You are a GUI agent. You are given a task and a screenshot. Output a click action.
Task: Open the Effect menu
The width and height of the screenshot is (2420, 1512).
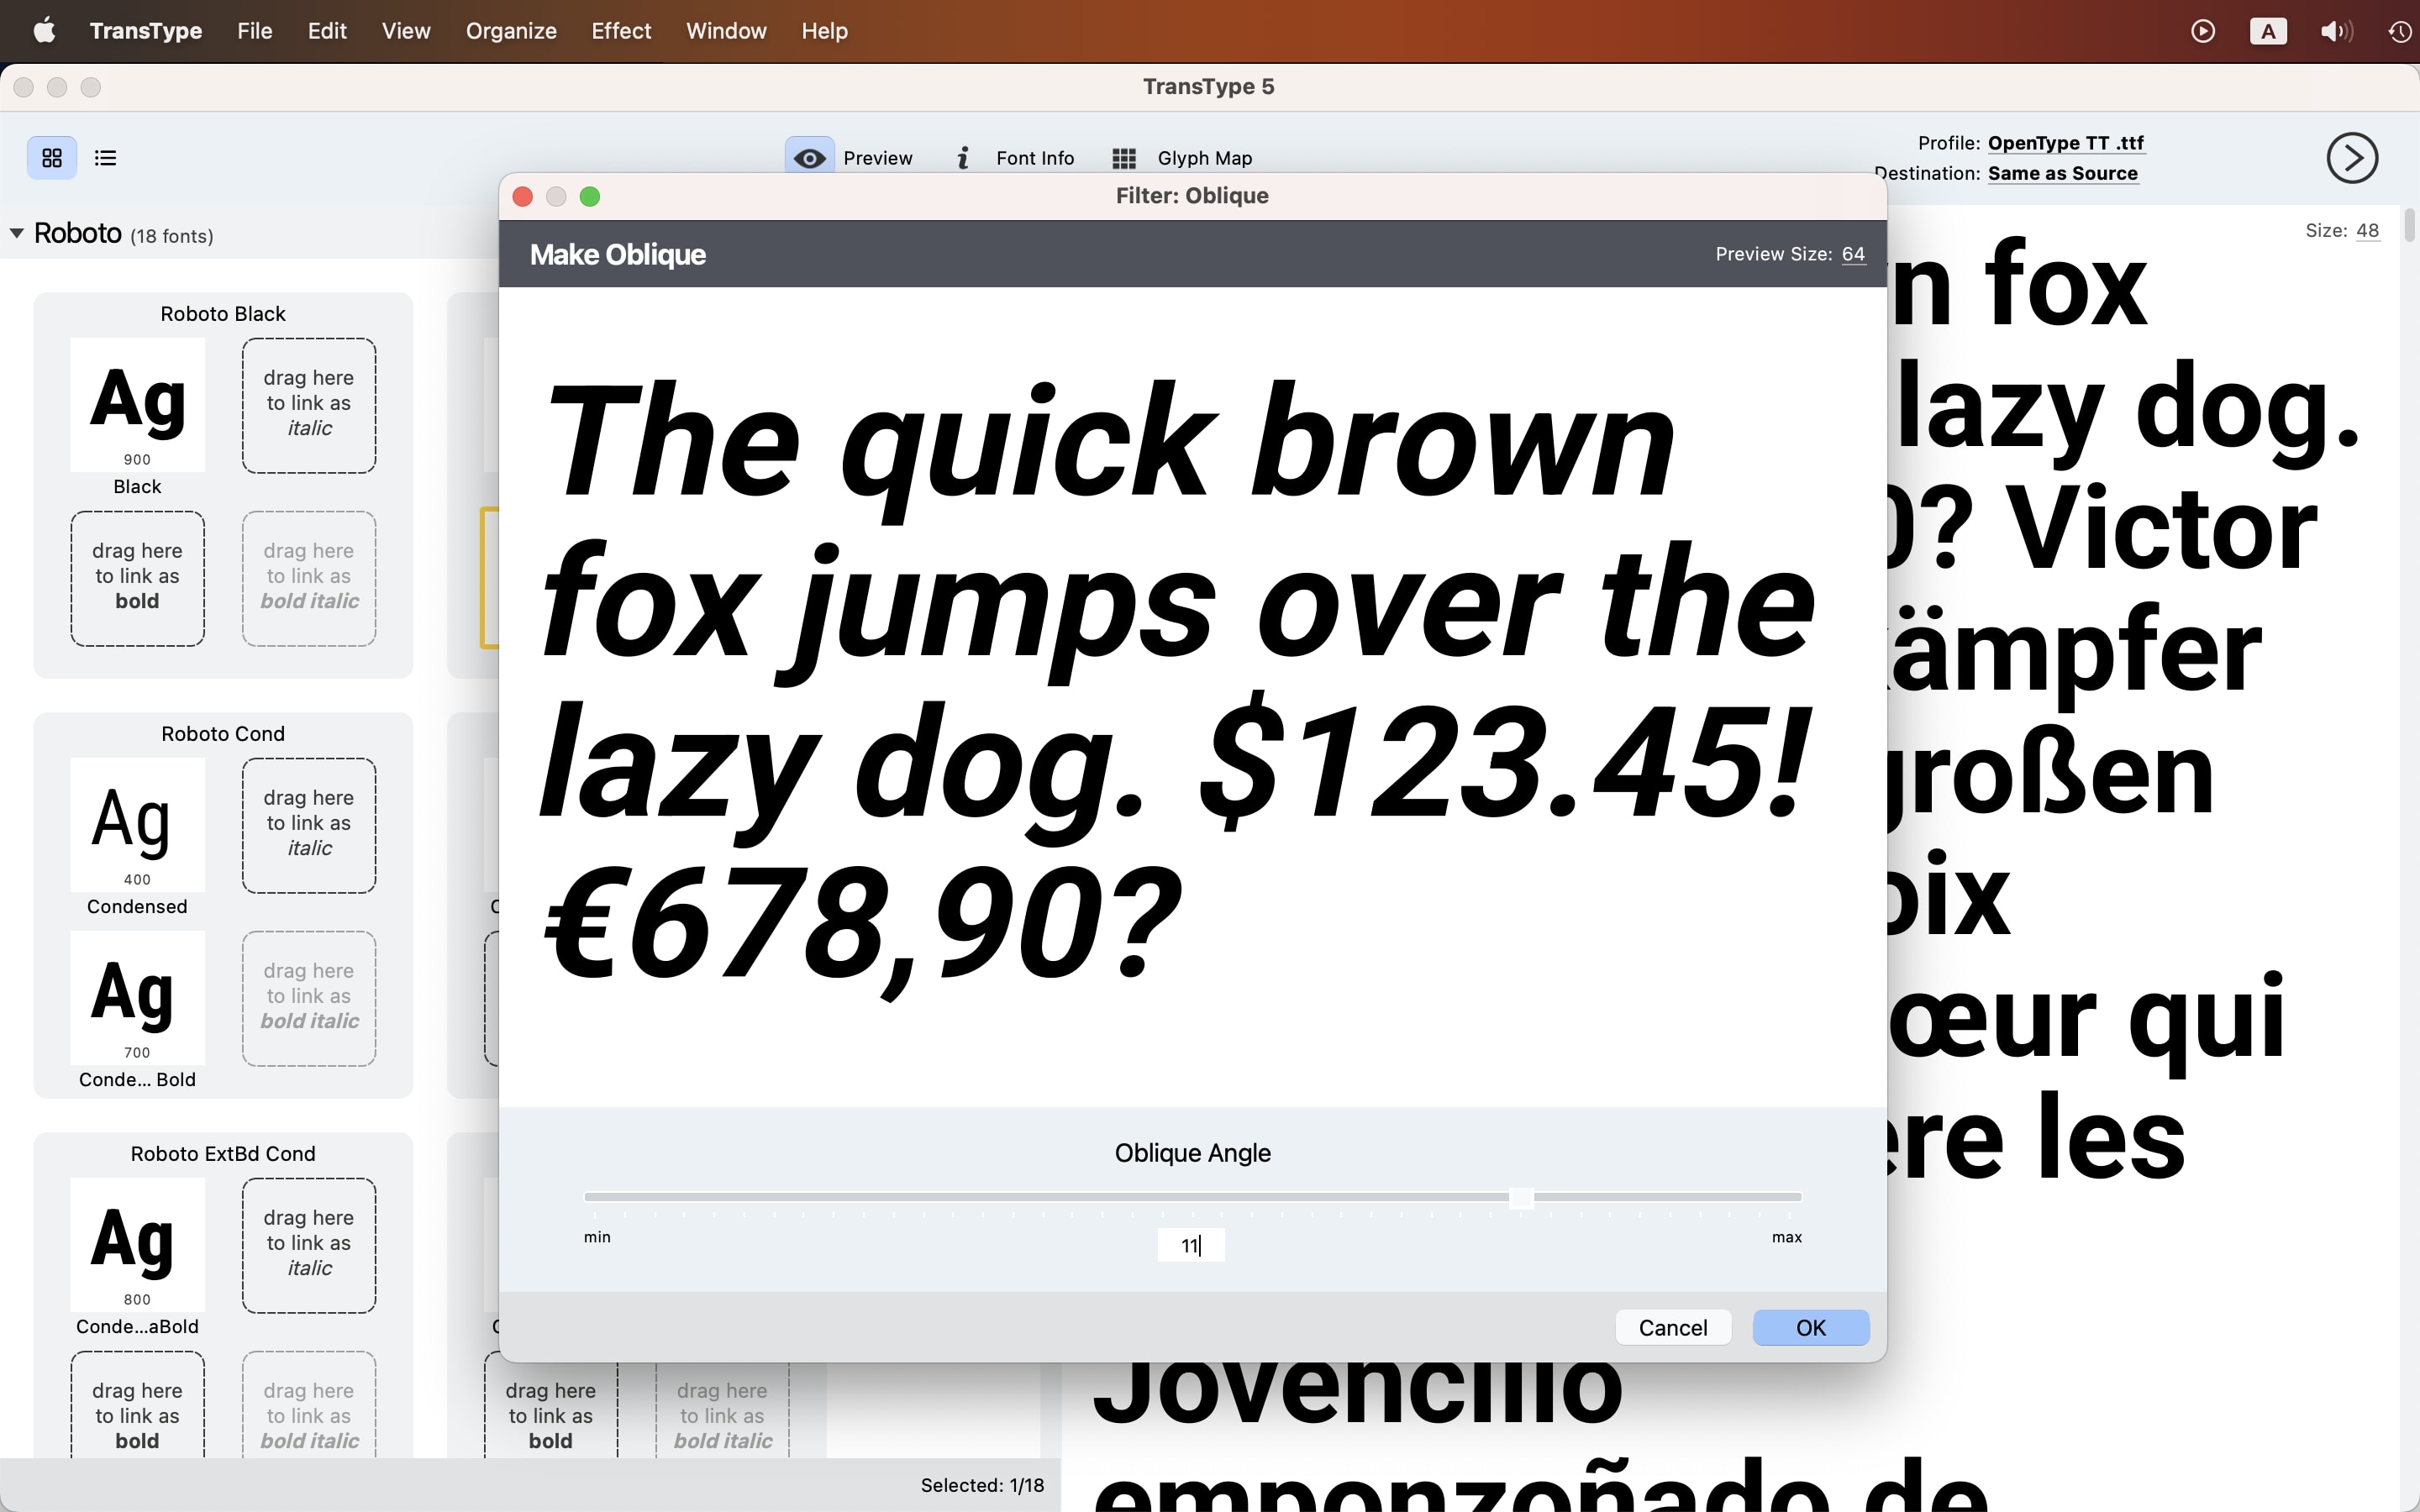click(x=621, y=31)
